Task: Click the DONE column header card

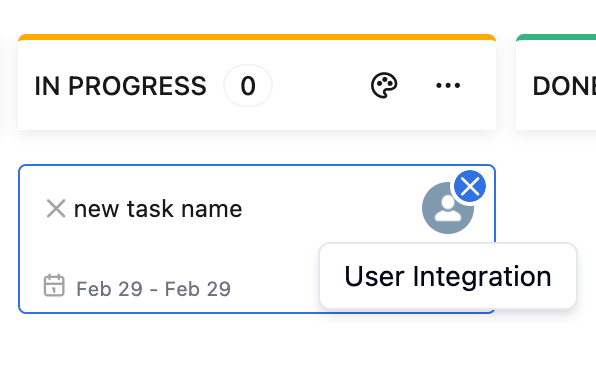Action: (556, 82)
